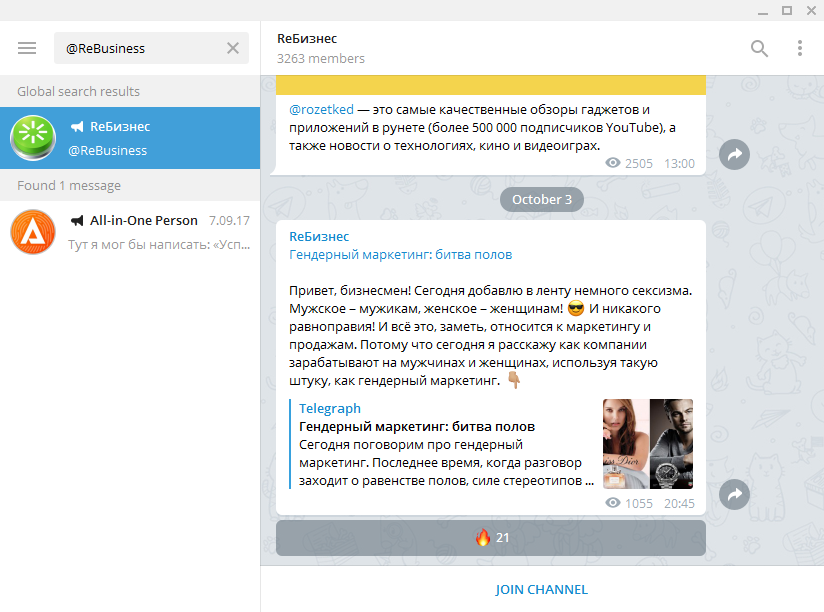Click the JOIN CHANNEL button

coord(541,589)
